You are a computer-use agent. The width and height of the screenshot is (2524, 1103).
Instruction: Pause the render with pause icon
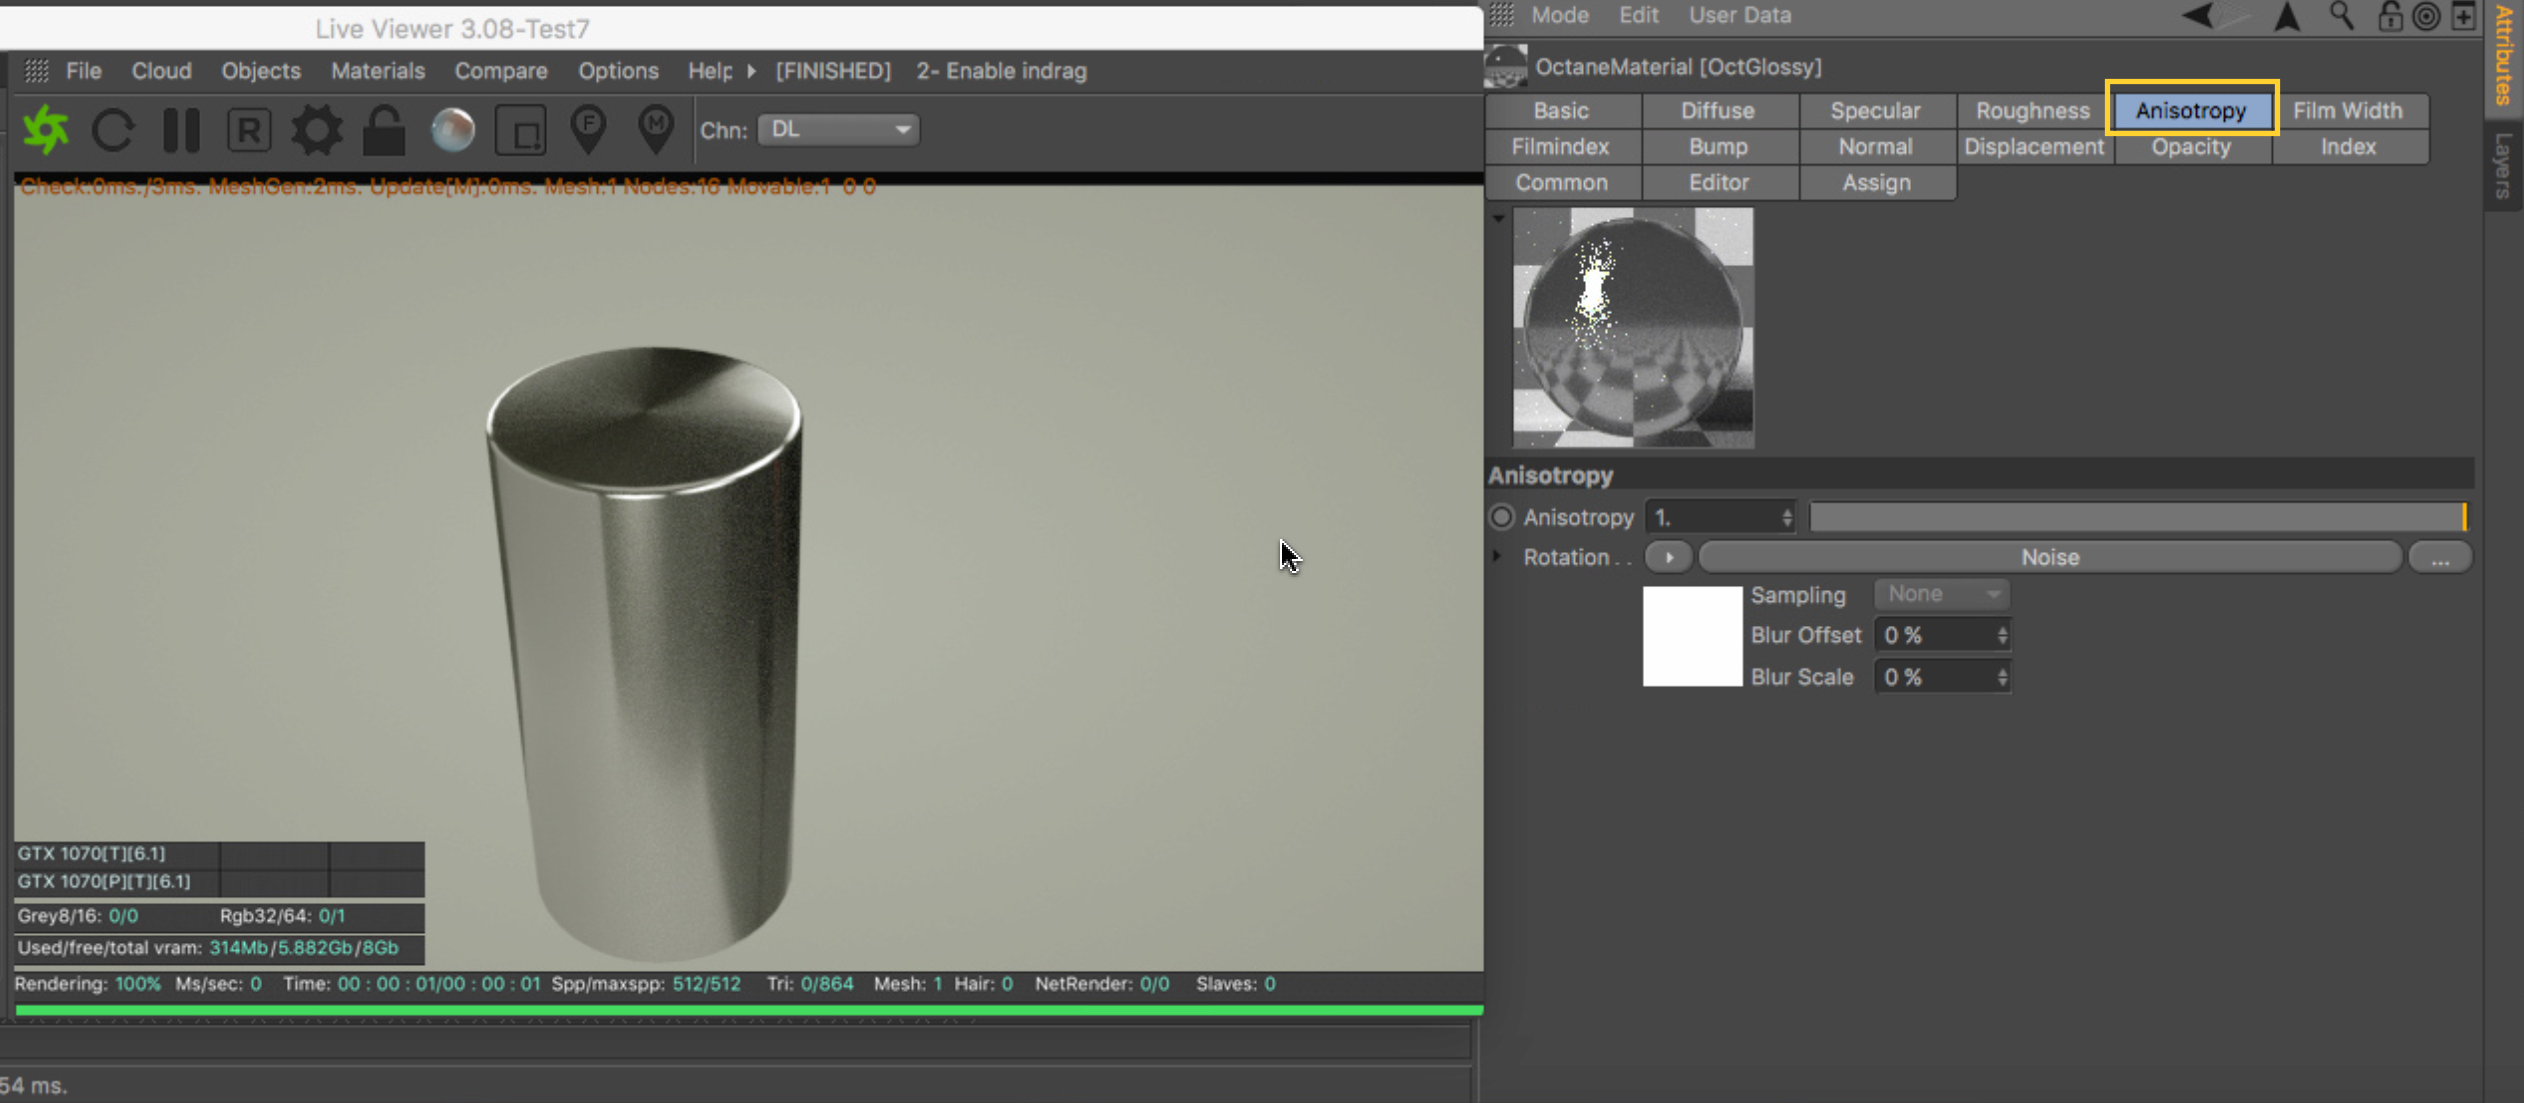[181, 130]
